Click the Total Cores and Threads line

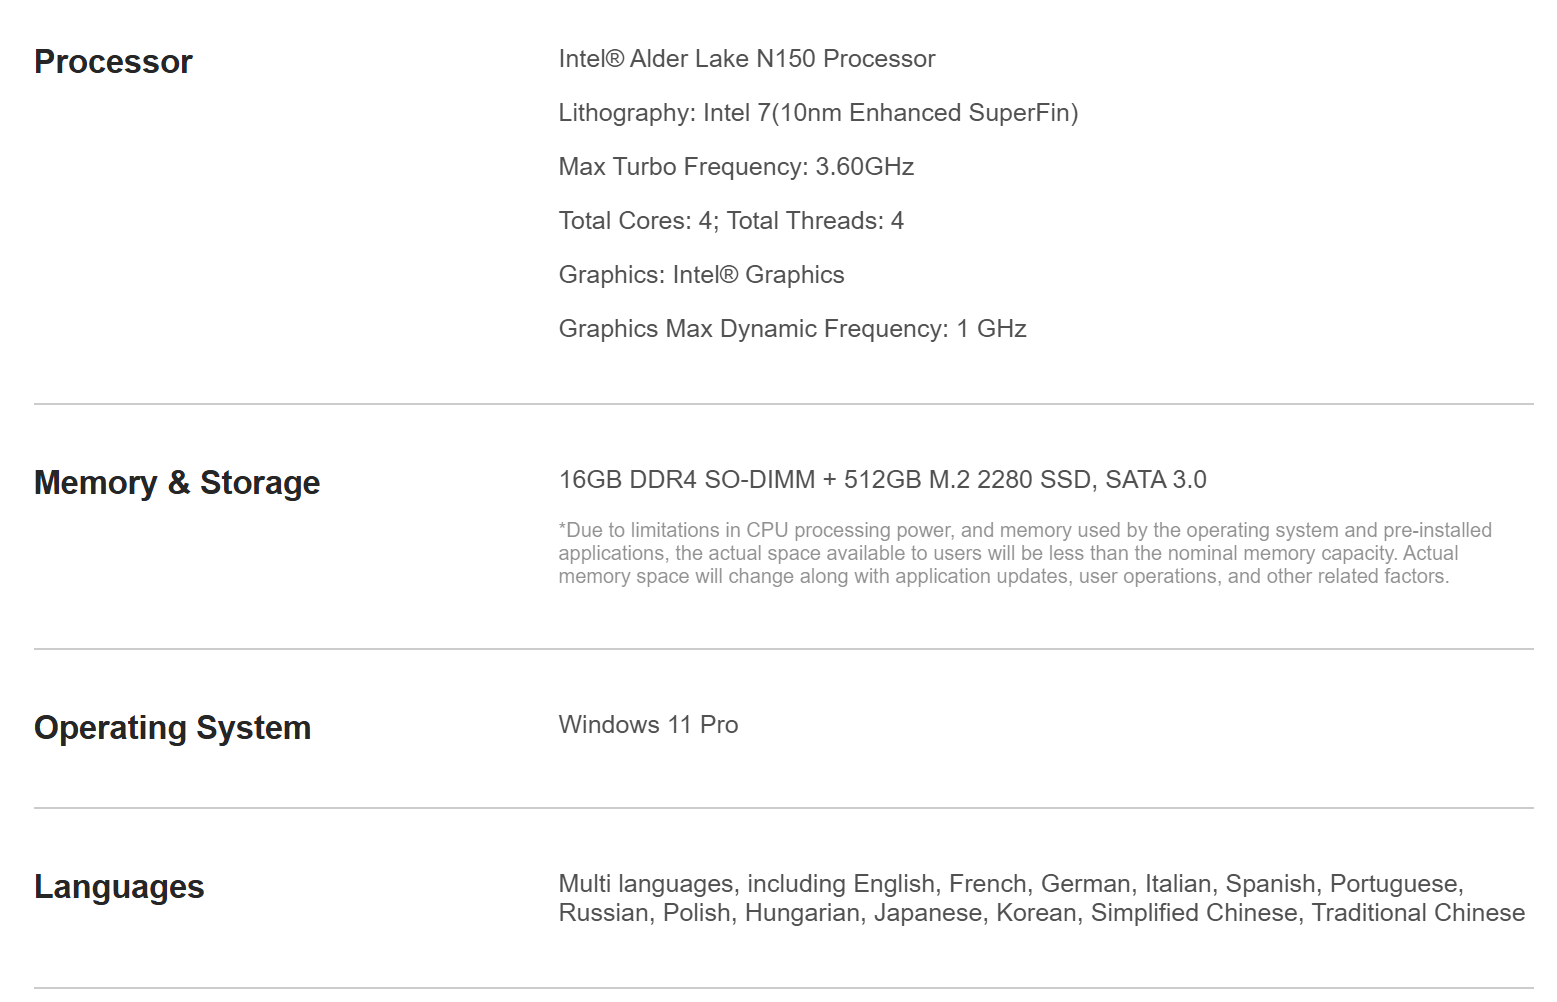point(730,221)
